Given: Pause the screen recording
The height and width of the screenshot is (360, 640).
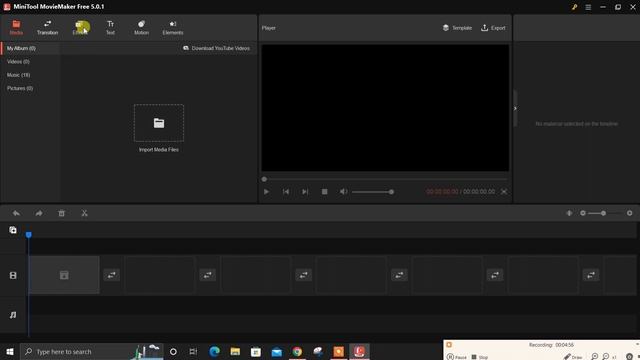Looking at the screenshot, I should click(457, 357).
